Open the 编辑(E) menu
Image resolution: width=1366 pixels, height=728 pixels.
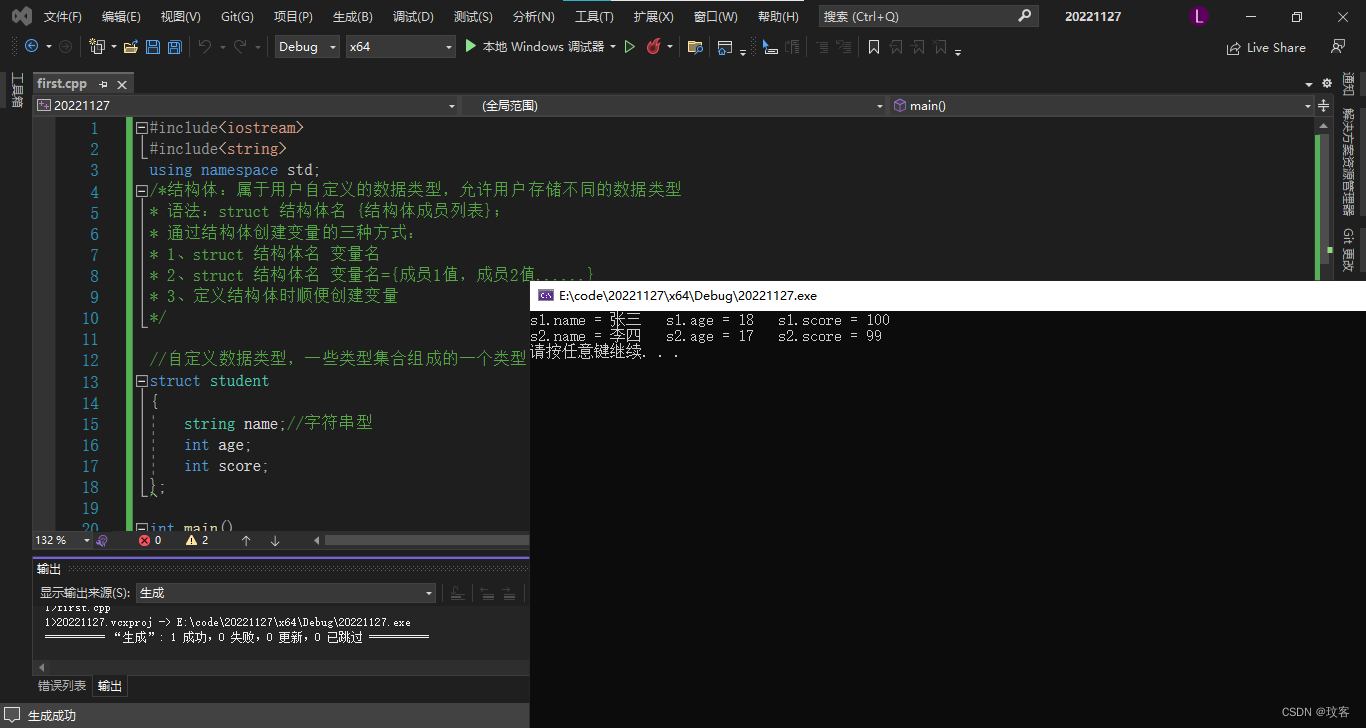click(121, 16)
